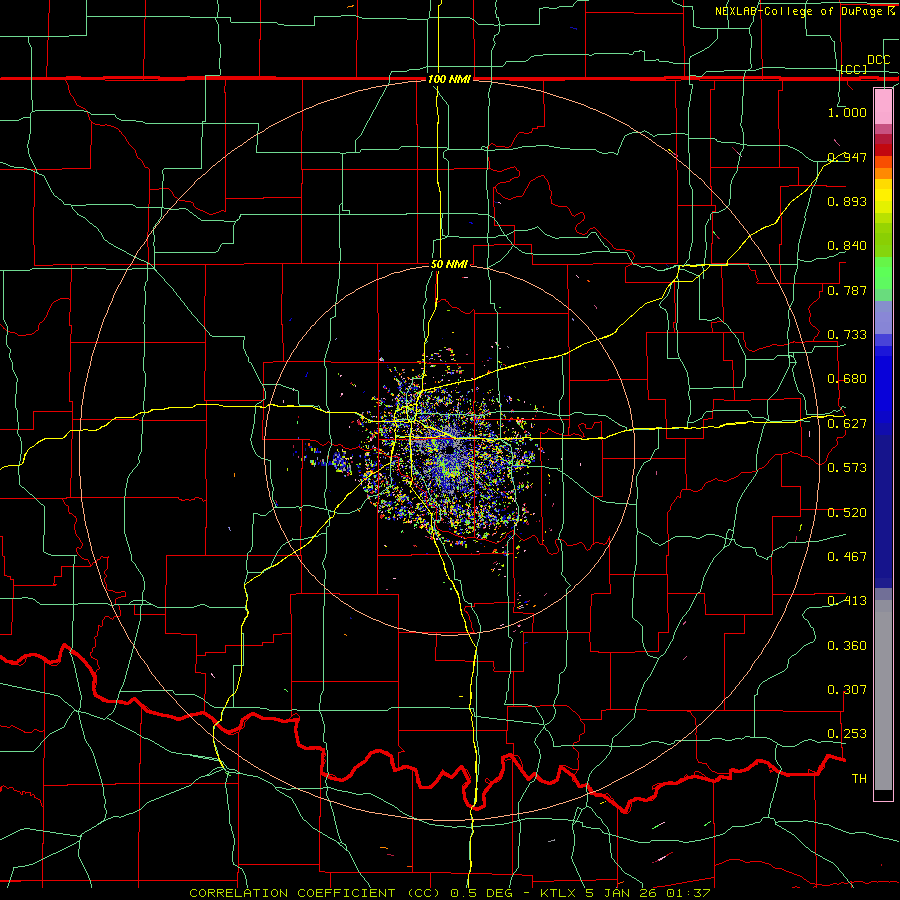Image resolution: width=900 pixels, height=900 pixels.
Task: Pick the bright green color bar segment
Action: (883, 273)
